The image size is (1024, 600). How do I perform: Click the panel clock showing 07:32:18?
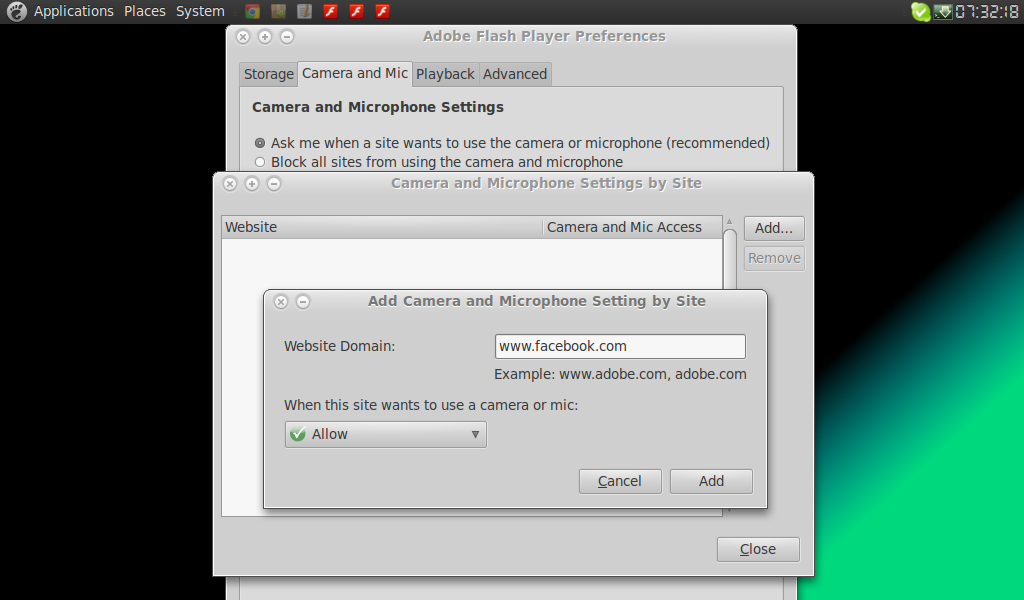pos(986,12)
